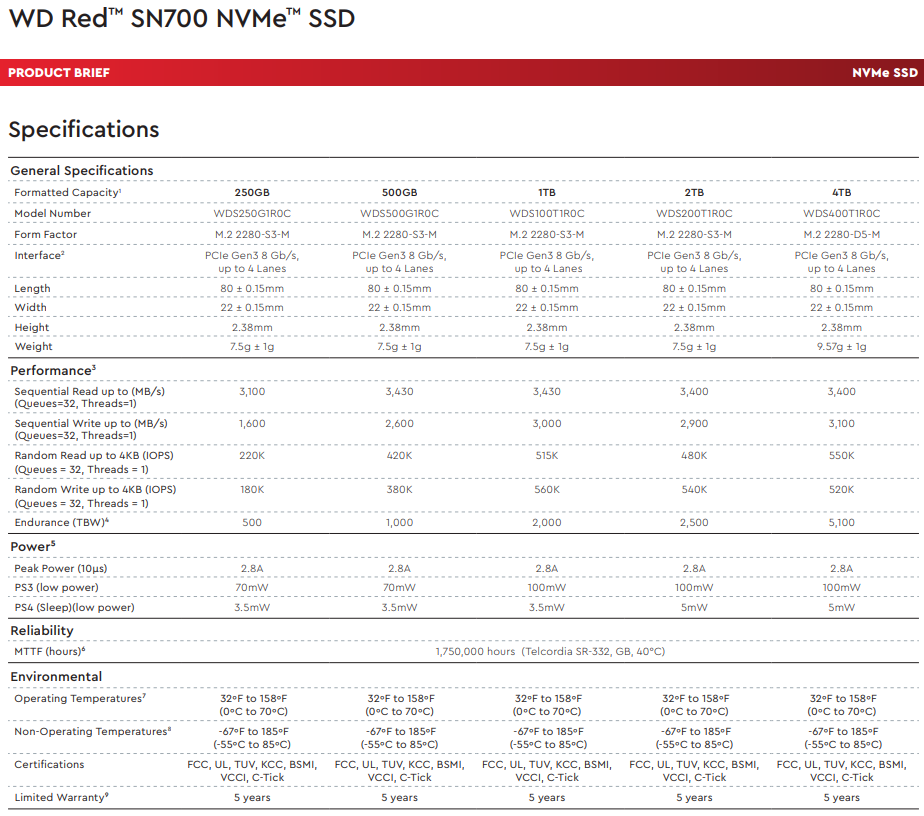
Task: Click the "Form Factor" row label
Action: pyautogui.click(x=45, y=234)
